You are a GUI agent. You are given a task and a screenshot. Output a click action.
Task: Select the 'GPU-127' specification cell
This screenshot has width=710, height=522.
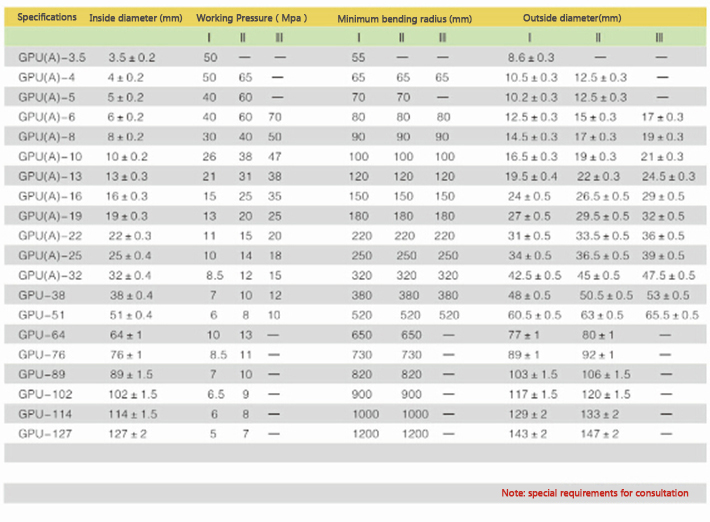pos(45,434)
